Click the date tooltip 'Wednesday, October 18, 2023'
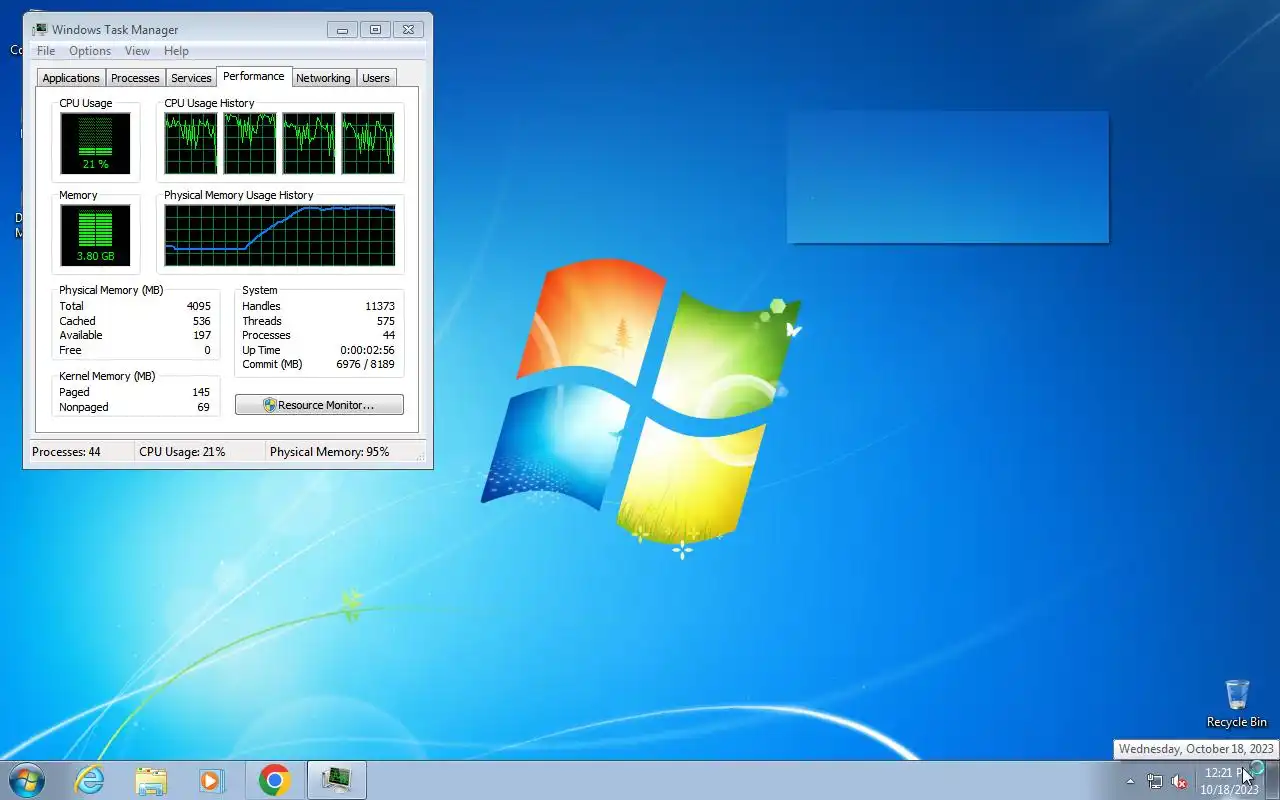 [1196, 749]
